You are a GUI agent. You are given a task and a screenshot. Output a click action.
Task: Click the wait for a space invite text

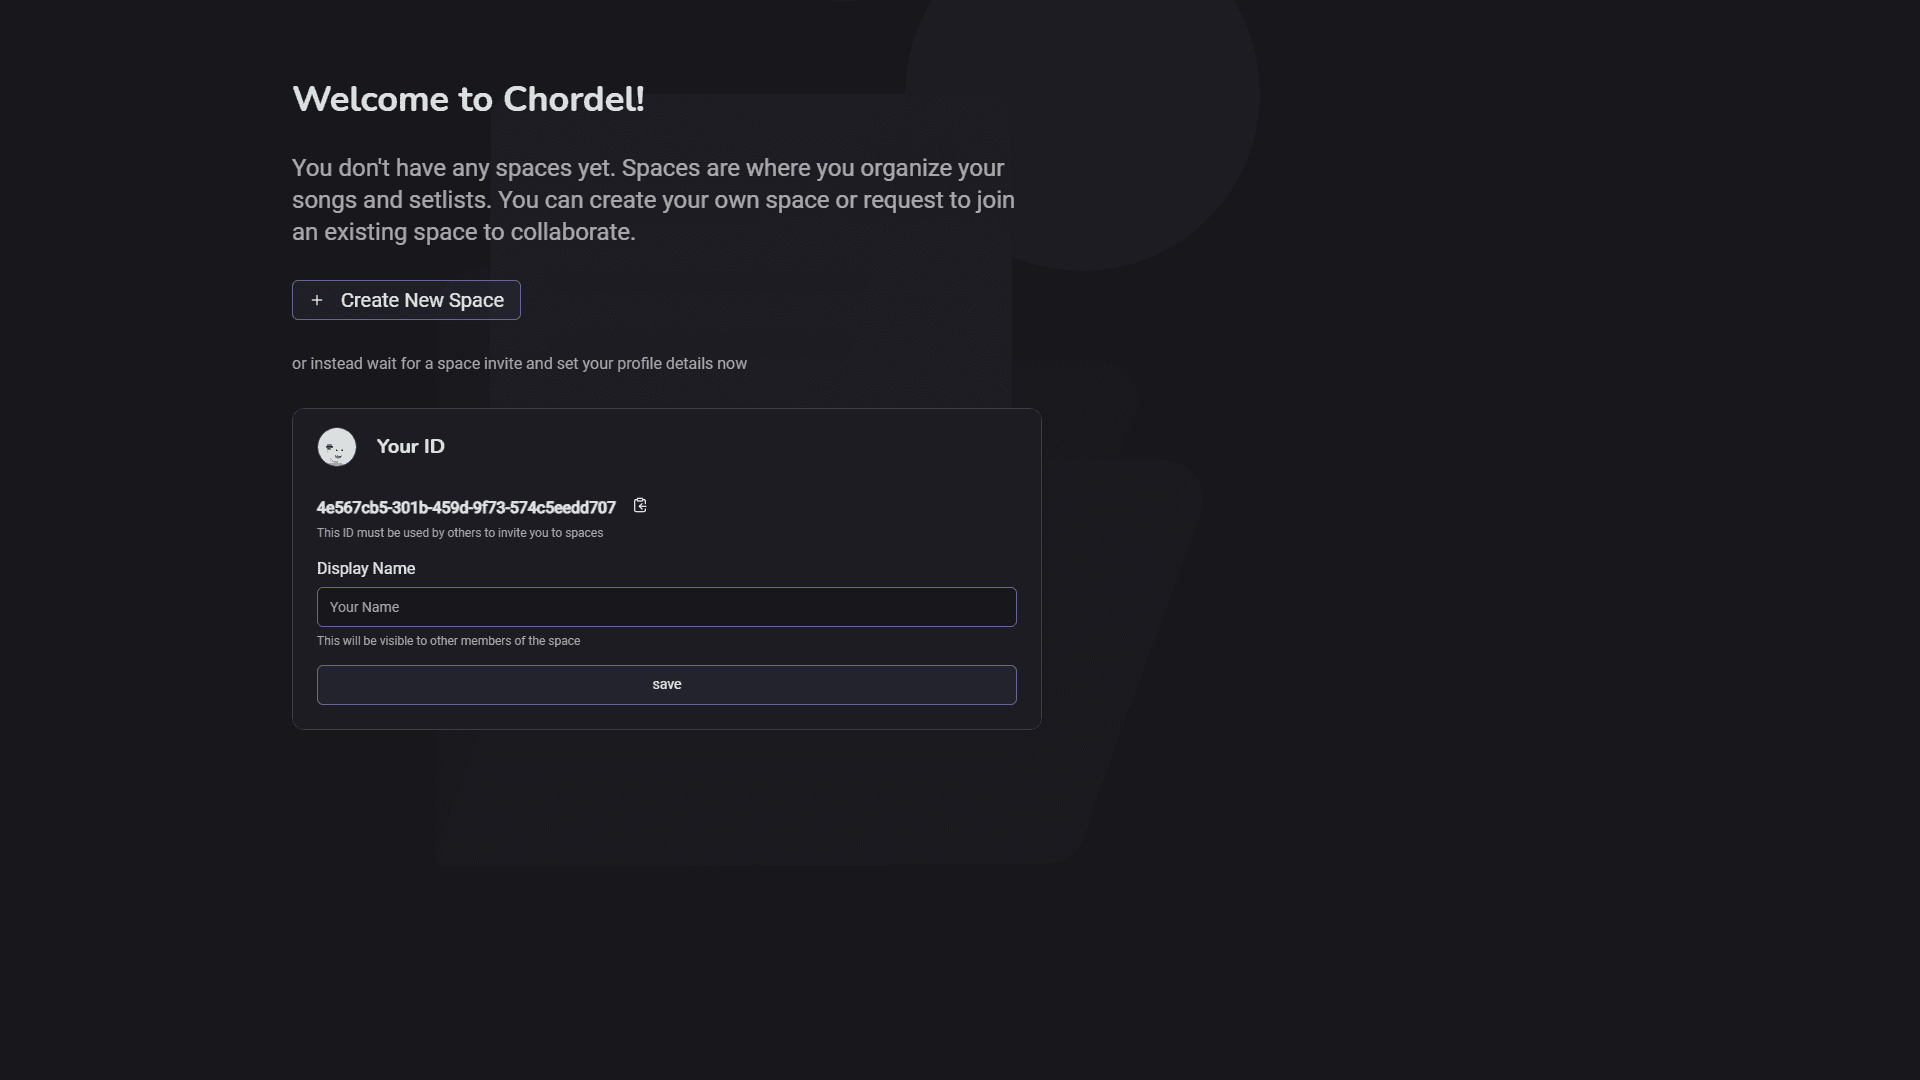coord(519,364)
